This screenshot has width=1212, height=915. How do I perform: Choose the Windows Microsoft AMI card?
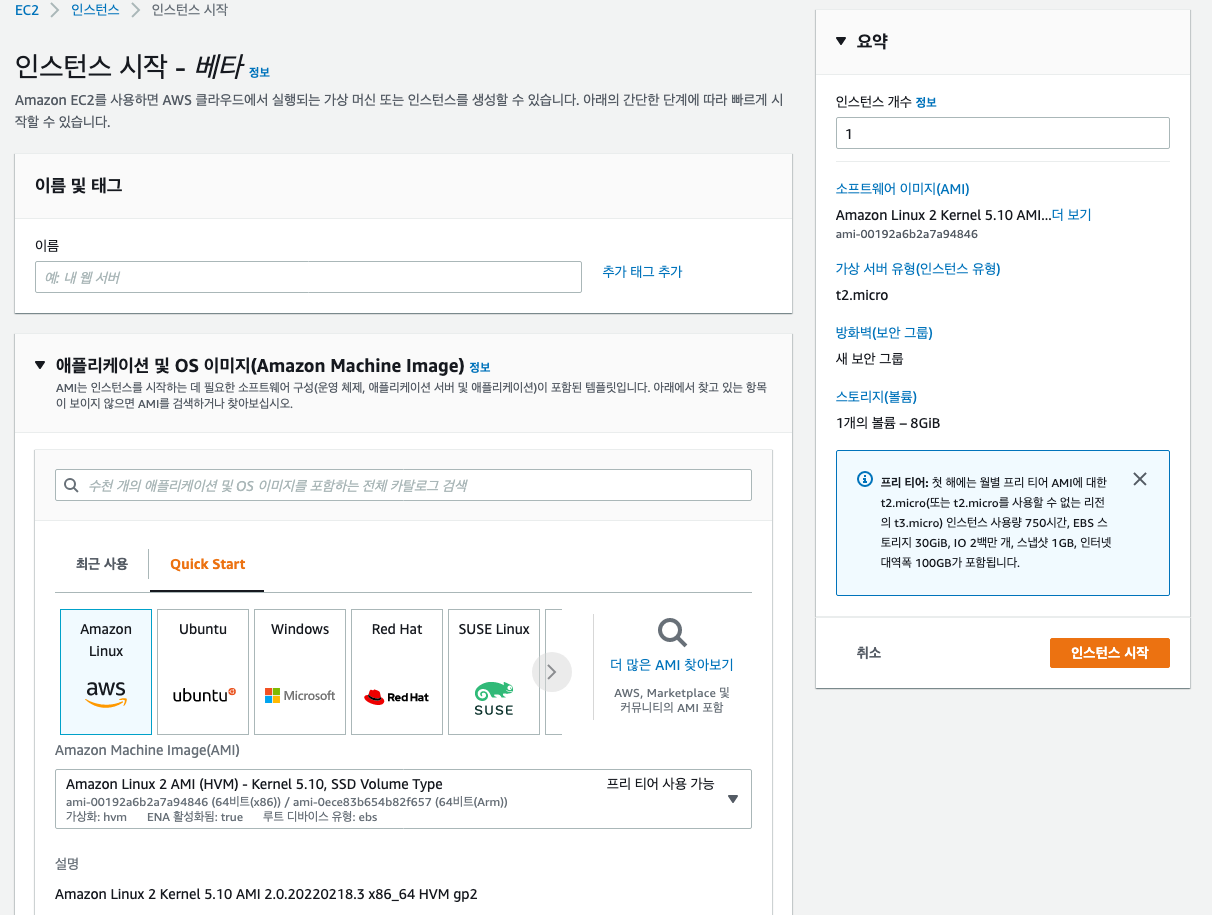[x=300, y=672]
